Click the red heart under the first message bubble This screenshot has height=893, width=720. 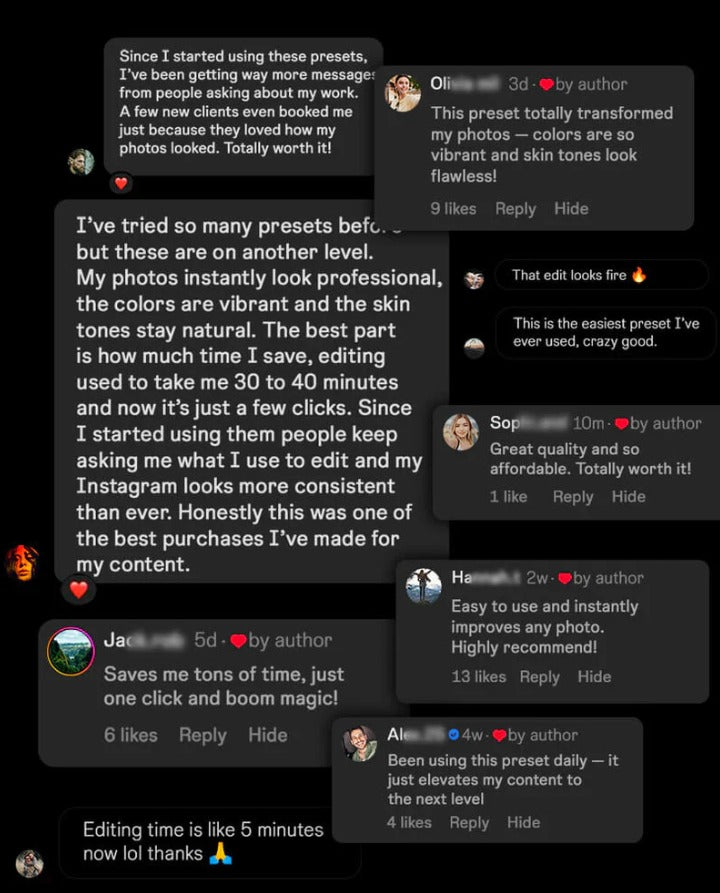click(121, 183)
